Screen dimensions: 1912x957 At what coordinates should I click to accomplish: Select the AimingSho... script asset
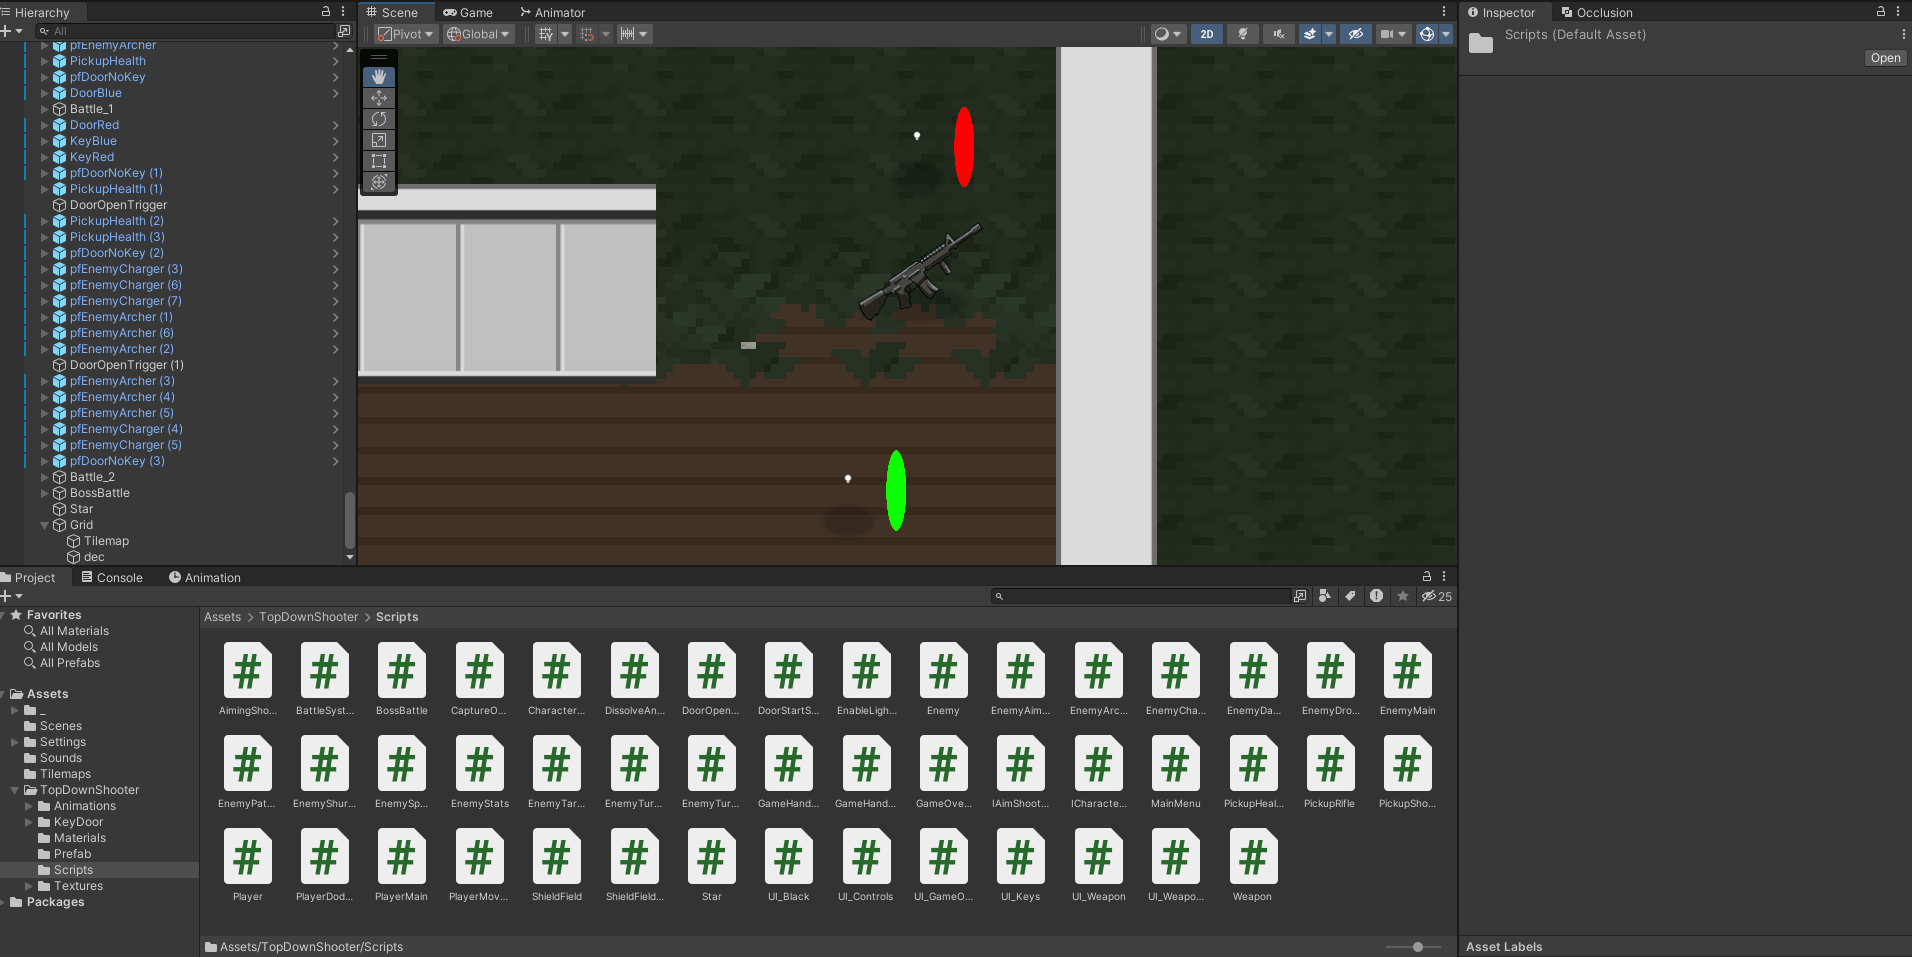point(247,680)
